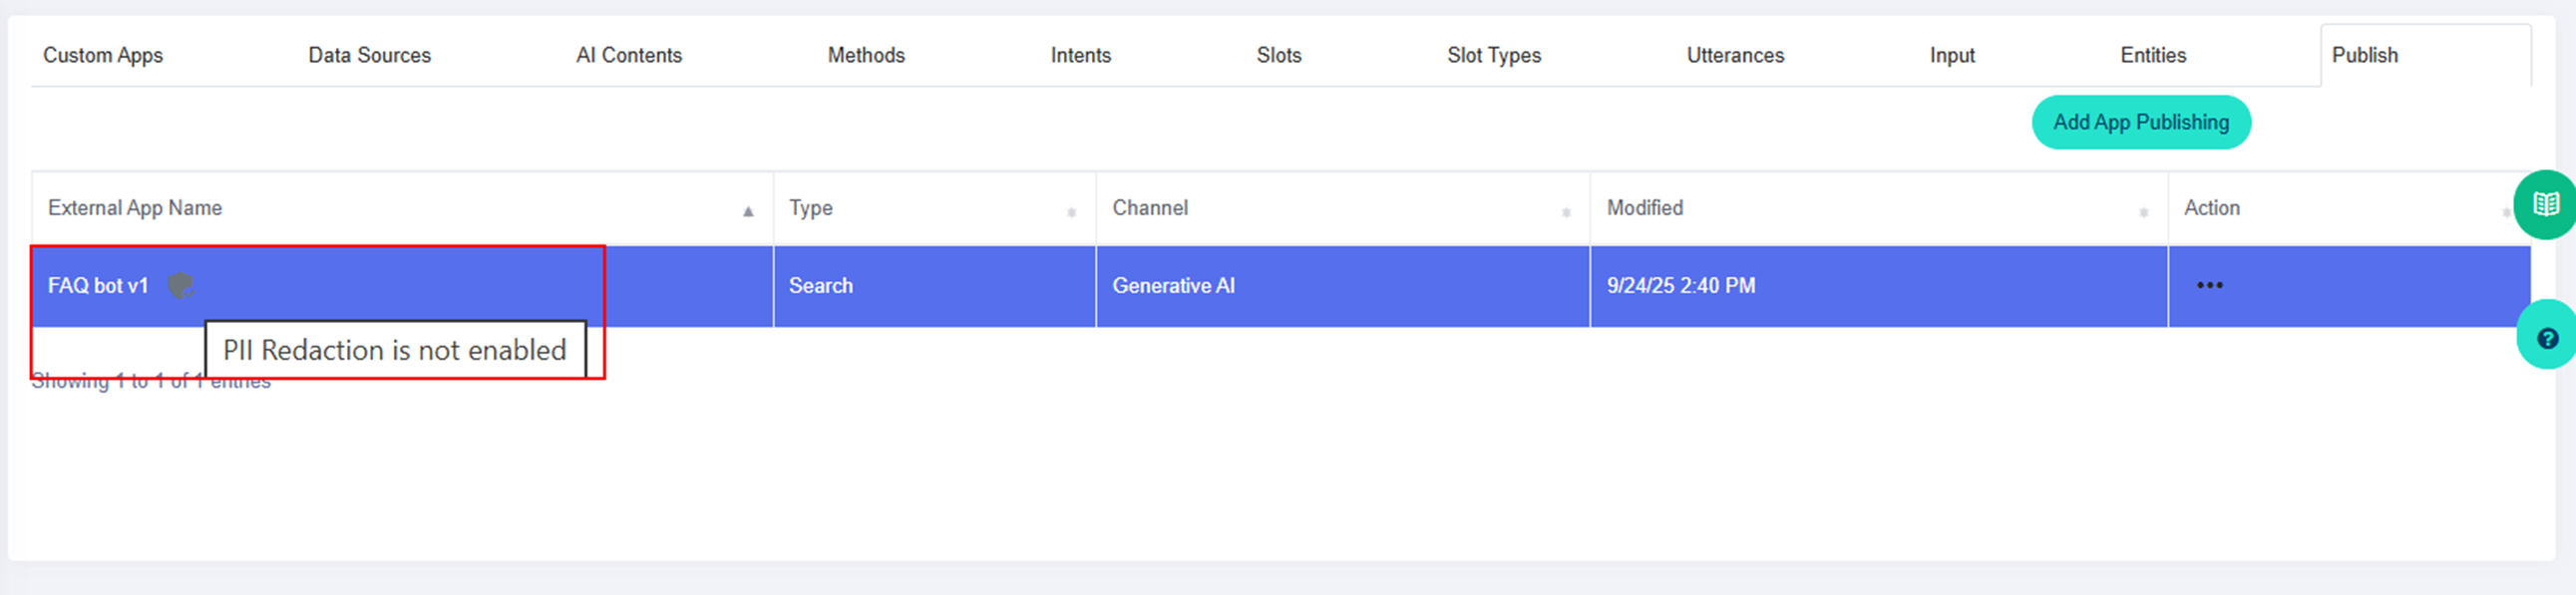Go to the AI Contents tab
This screenshot has width=2576, height=595.
[x=628, y=56]
